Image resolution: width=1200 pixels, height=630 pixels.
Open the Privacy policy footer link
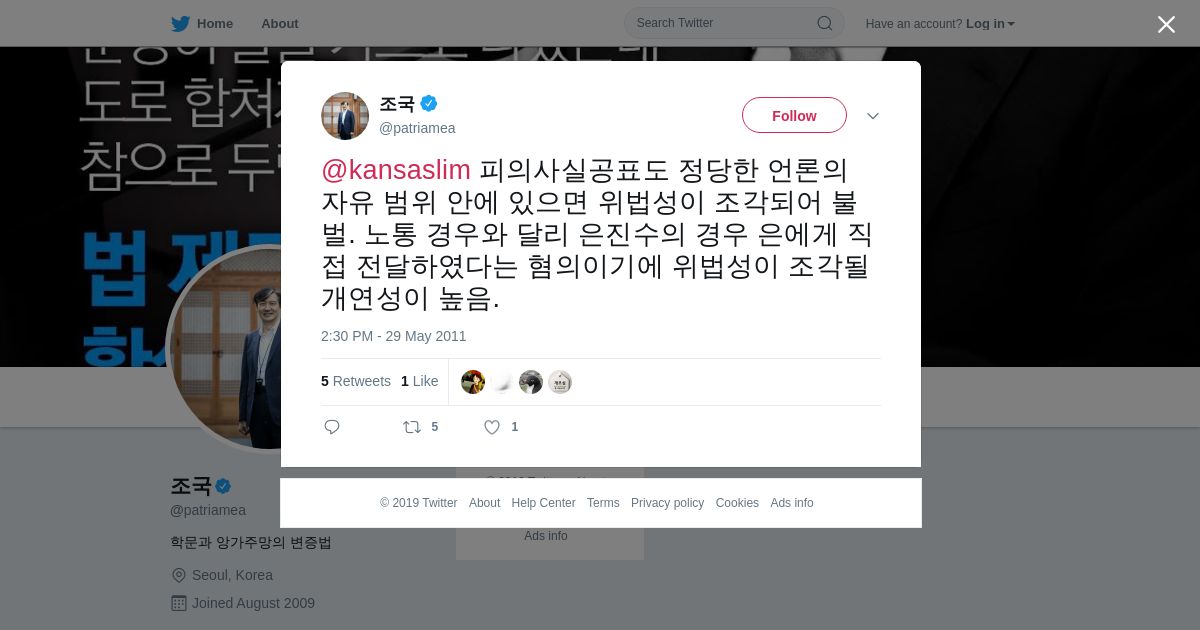pyautogui.click(x=667, y=503)
